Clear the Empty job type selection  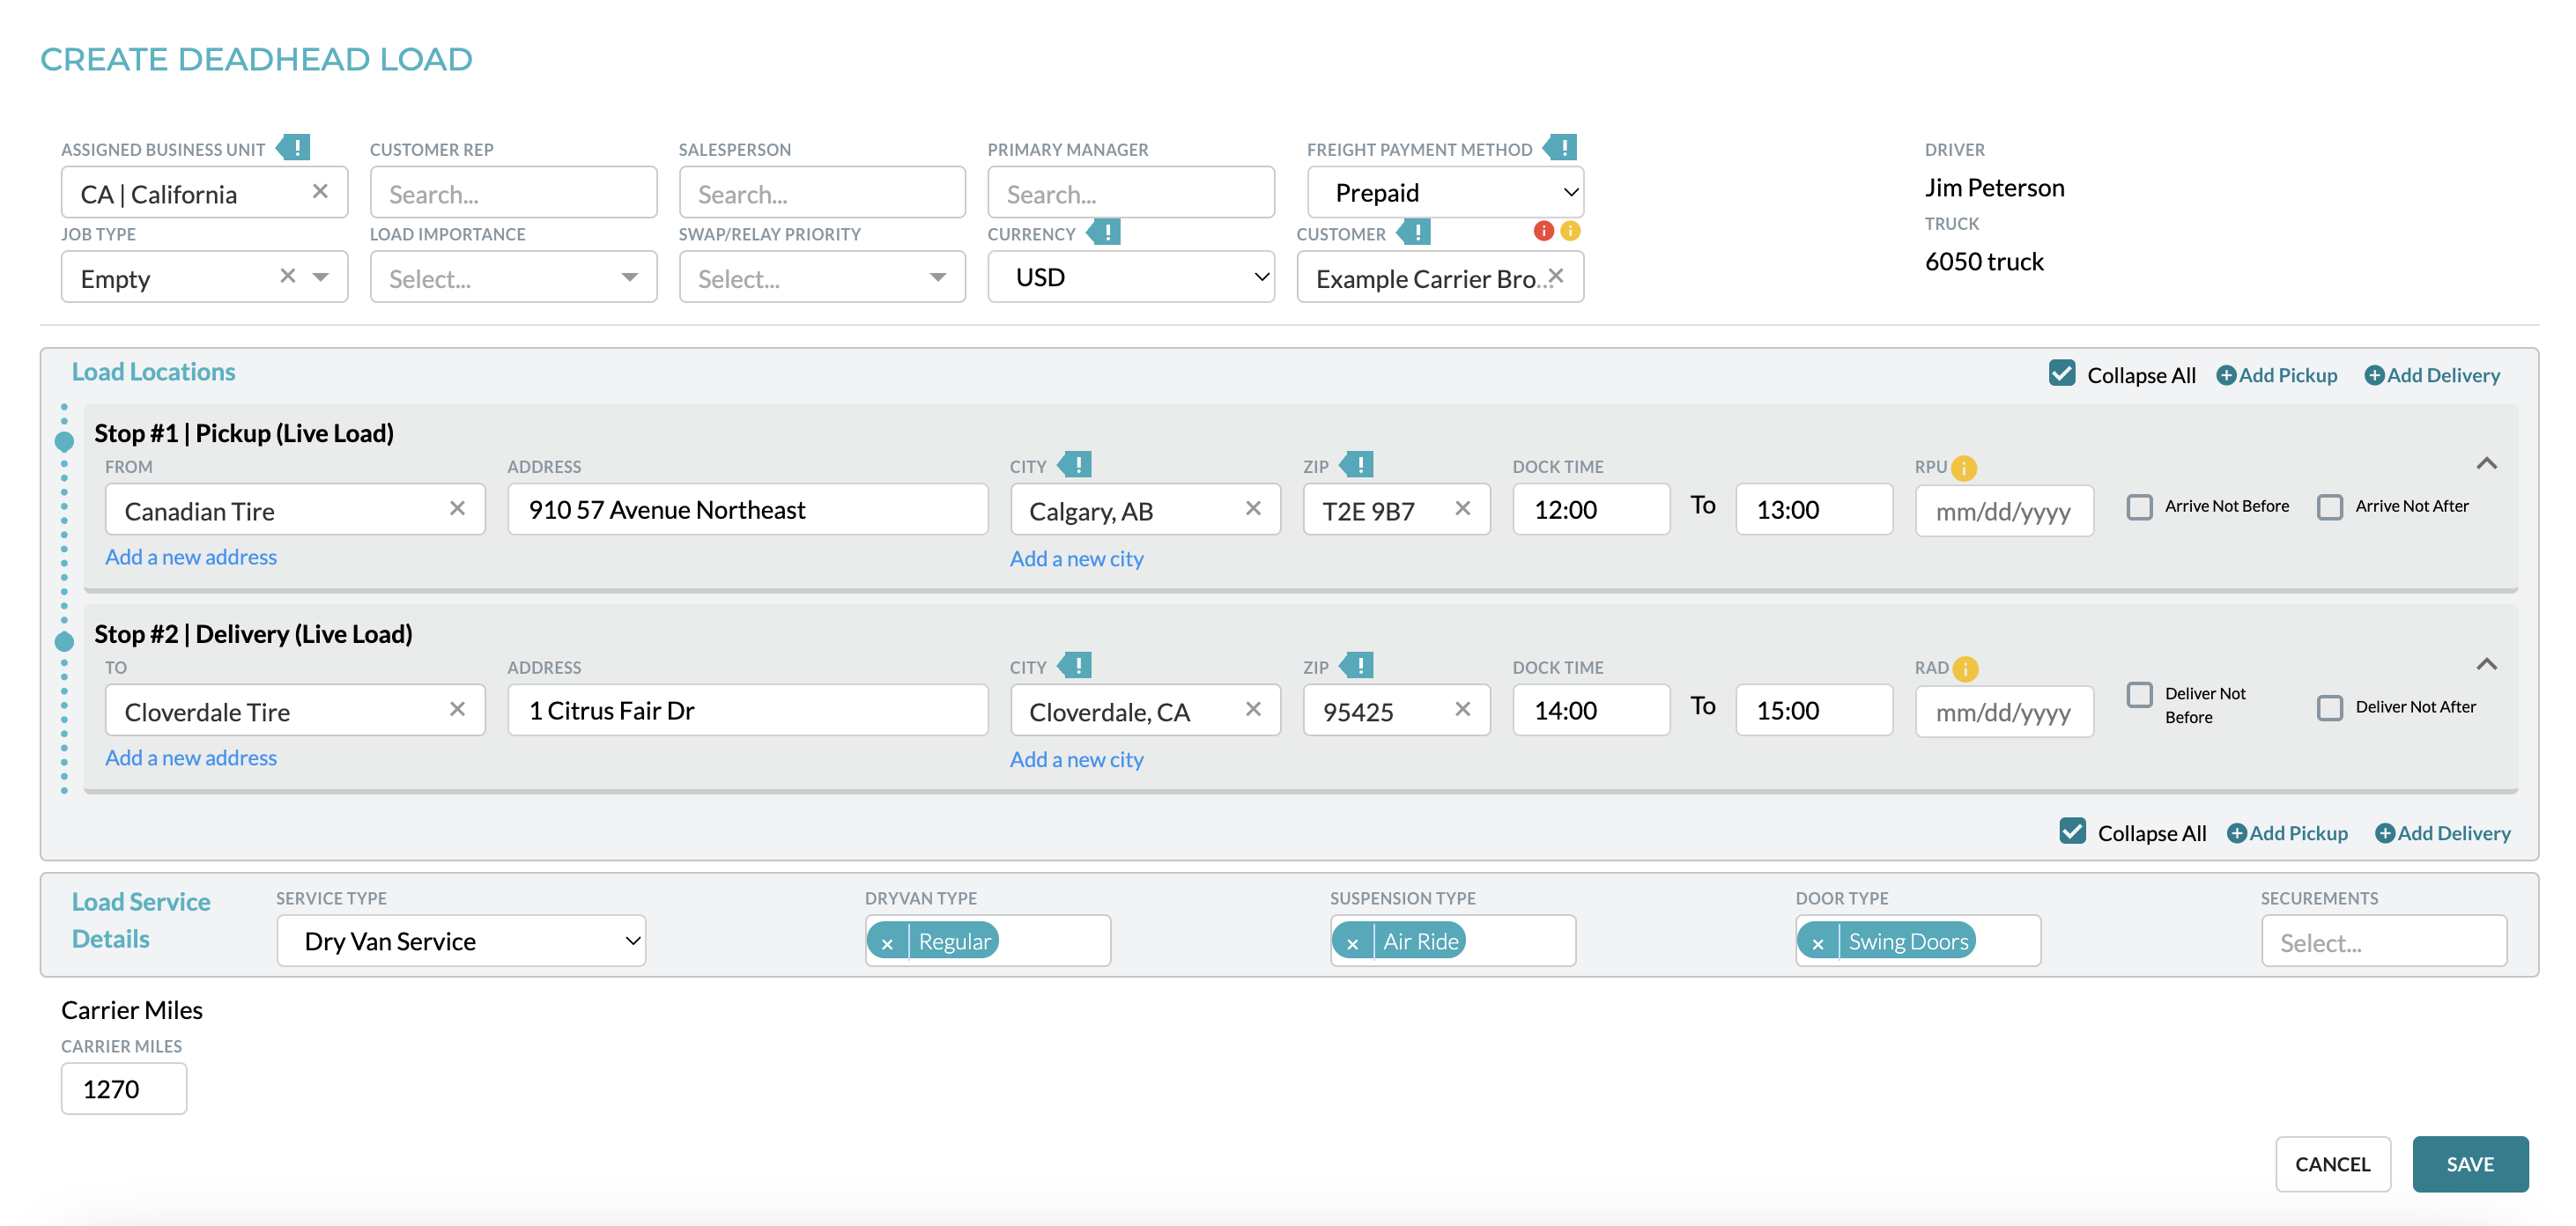pos(288,276)
